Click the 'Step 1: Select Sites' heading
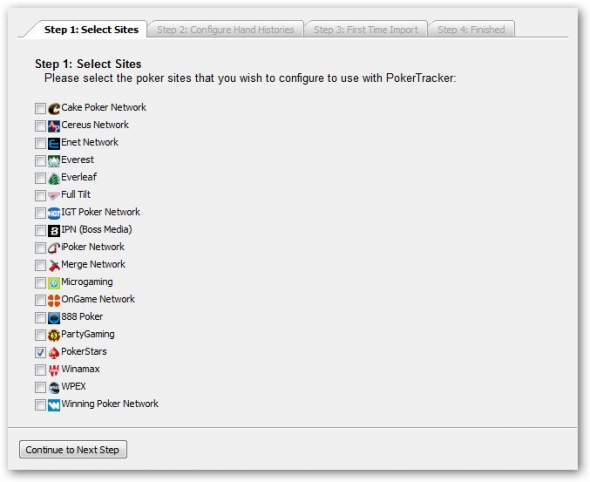590x482 pixels. [x=88, y=64]
